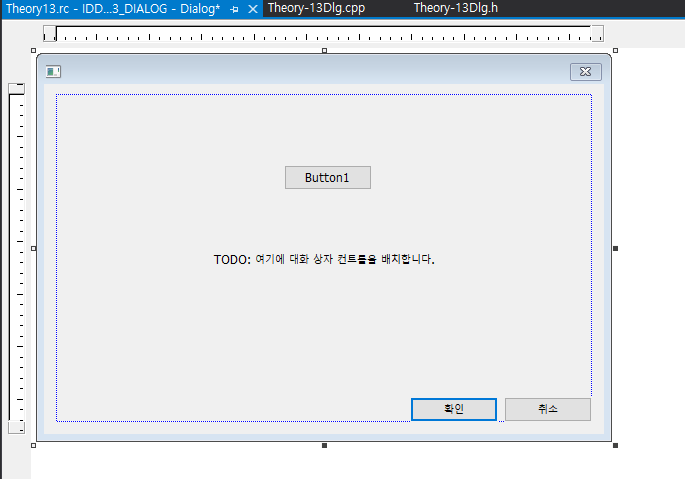Screen dimensions: 685x479
Task: Click the dialog preview close X button
Action: pyautogui.click(x=586, y=72)
